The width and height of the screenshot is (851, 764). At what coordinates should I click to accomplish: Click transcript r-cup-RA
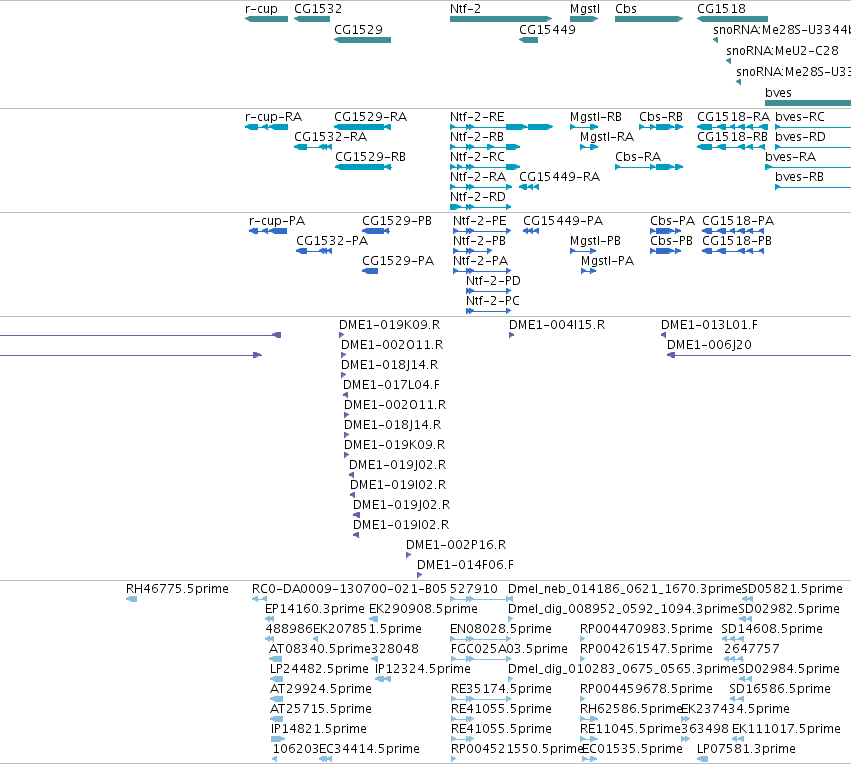pos(274,117)
